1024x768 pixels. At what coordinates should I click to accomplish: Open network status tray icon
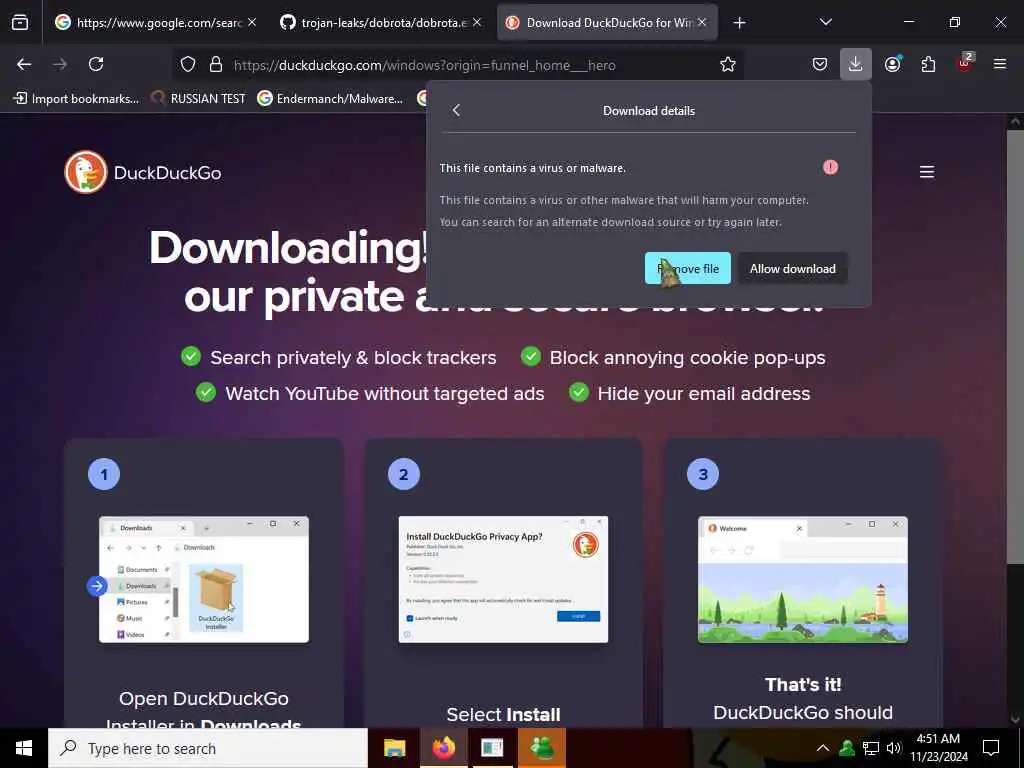[x=871, y=748]
